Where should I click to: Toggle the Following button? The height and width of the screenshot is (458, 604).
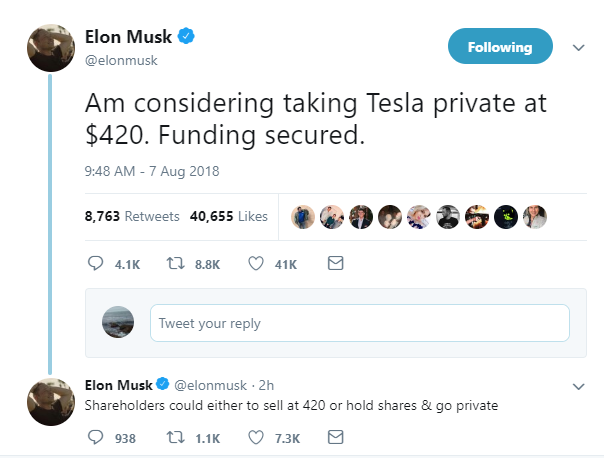499,47
